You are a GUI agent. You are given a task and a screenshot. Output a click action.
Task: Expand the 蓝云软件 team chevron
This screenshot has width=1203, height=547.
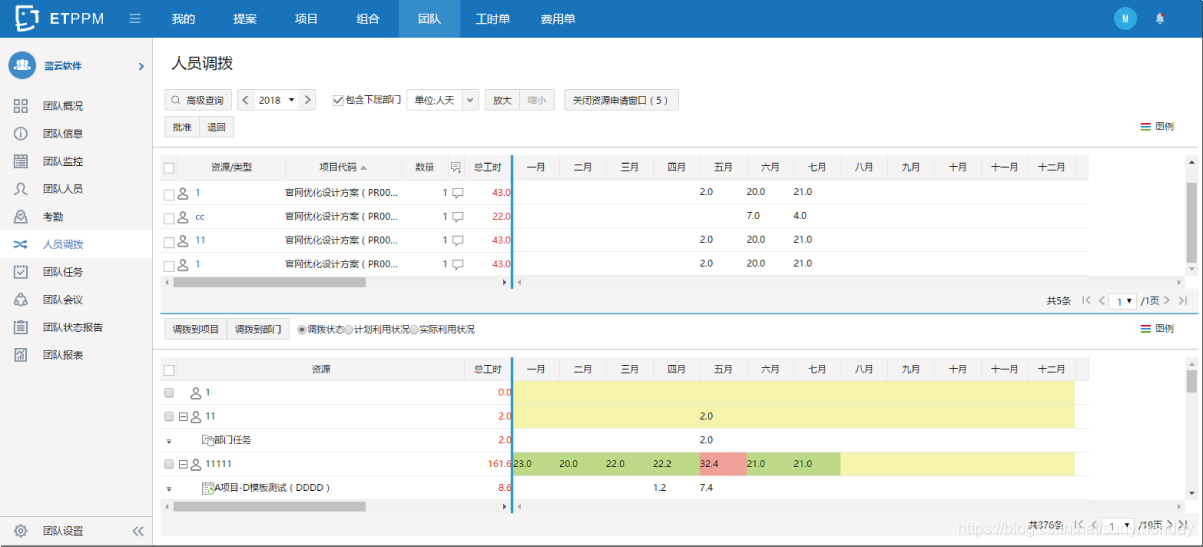point(141,66)
